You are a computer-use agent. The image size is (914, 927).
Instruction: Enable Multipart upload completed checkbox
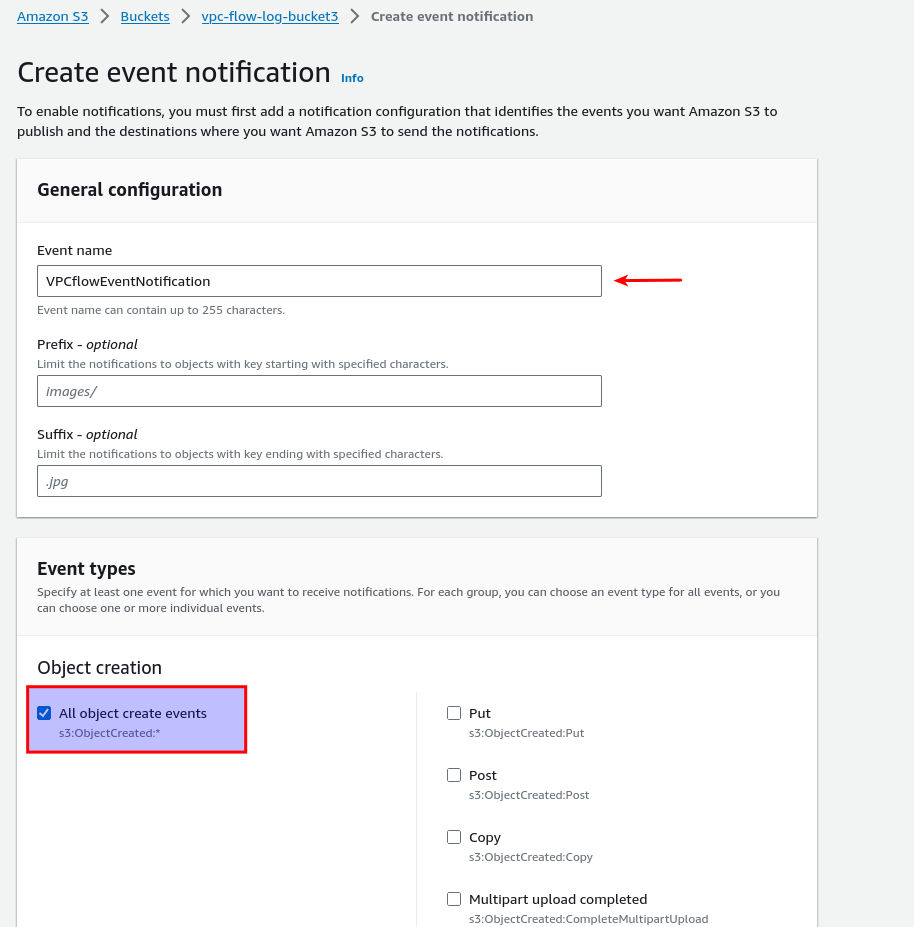(x=454, y=899)
